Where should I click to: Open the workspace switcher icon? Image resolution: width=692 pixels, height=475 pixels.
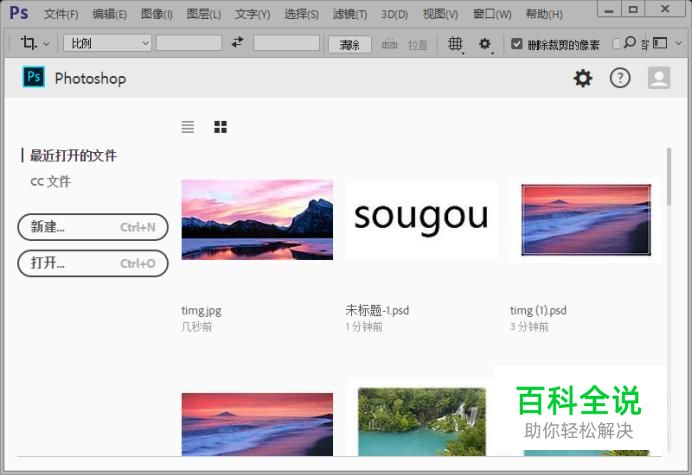660,43
